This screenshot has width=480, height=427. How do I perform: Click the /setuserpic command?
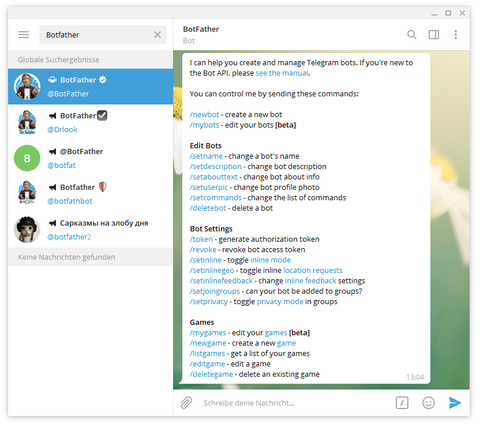[x=209, y=187]
